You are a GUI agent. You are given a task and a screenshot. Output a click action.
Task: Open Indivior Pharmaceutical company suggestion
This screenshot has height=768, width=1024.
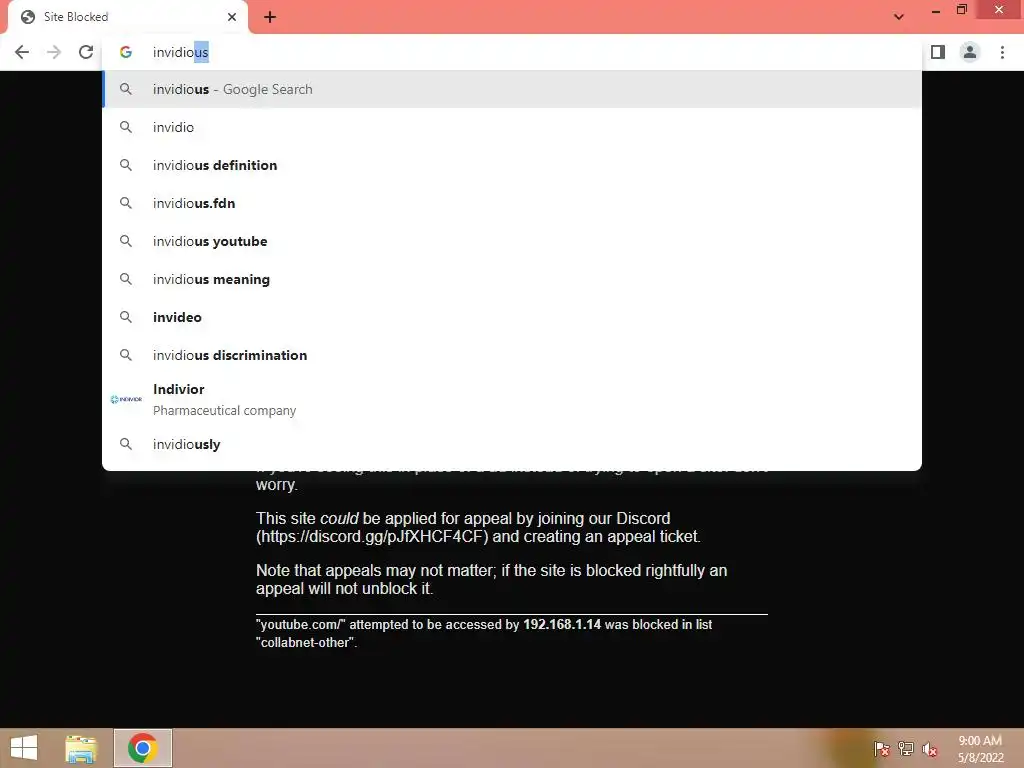[512, 399]
